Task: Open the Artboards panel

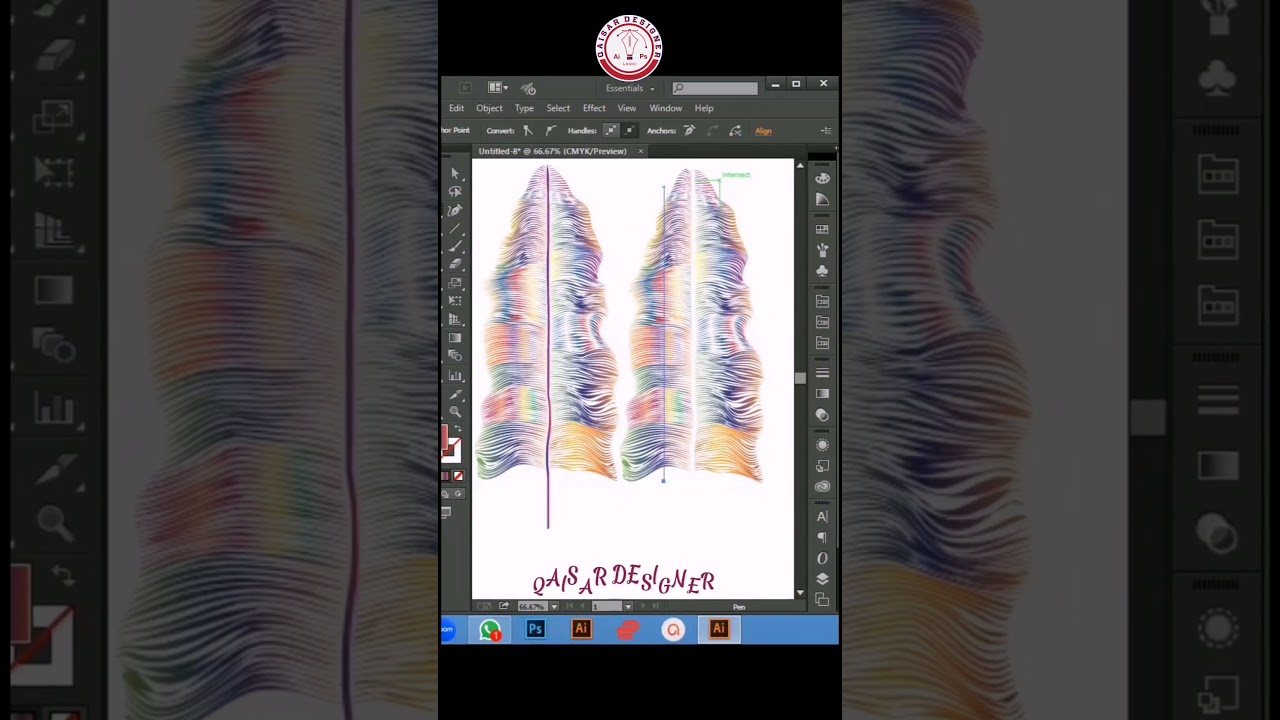Action: [x=822, y=600]
